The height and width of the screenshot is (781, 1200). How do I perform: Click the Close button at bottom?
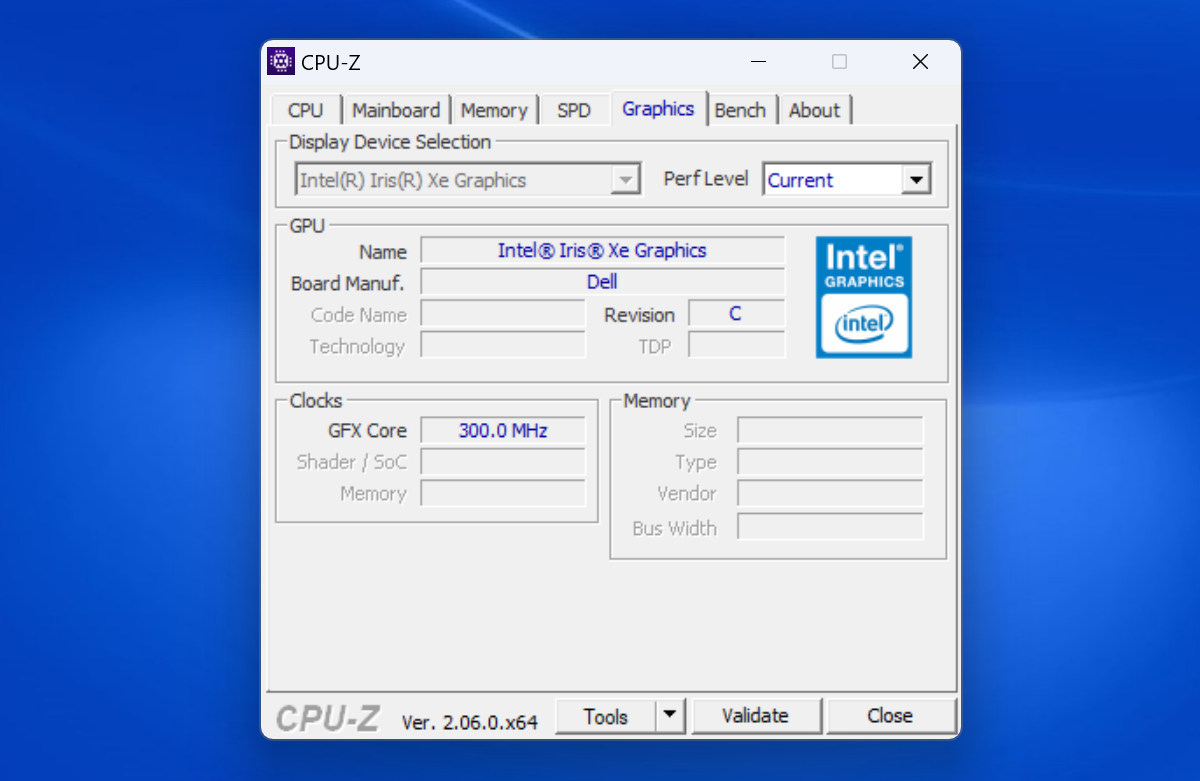pyautogui.click(x=890, y=716)
